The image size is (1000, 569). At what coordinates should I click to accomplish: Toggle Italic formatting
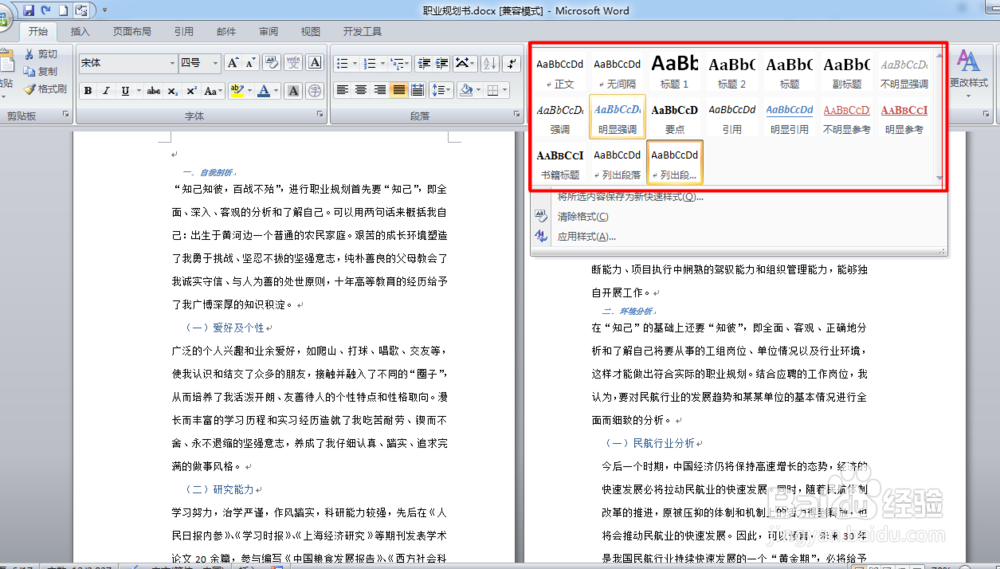[x=107, y=91]
